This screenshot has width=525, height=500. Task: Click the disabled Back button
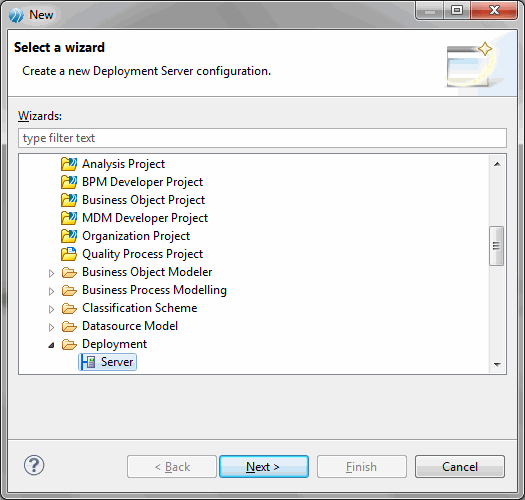click(x=172, y=467)
